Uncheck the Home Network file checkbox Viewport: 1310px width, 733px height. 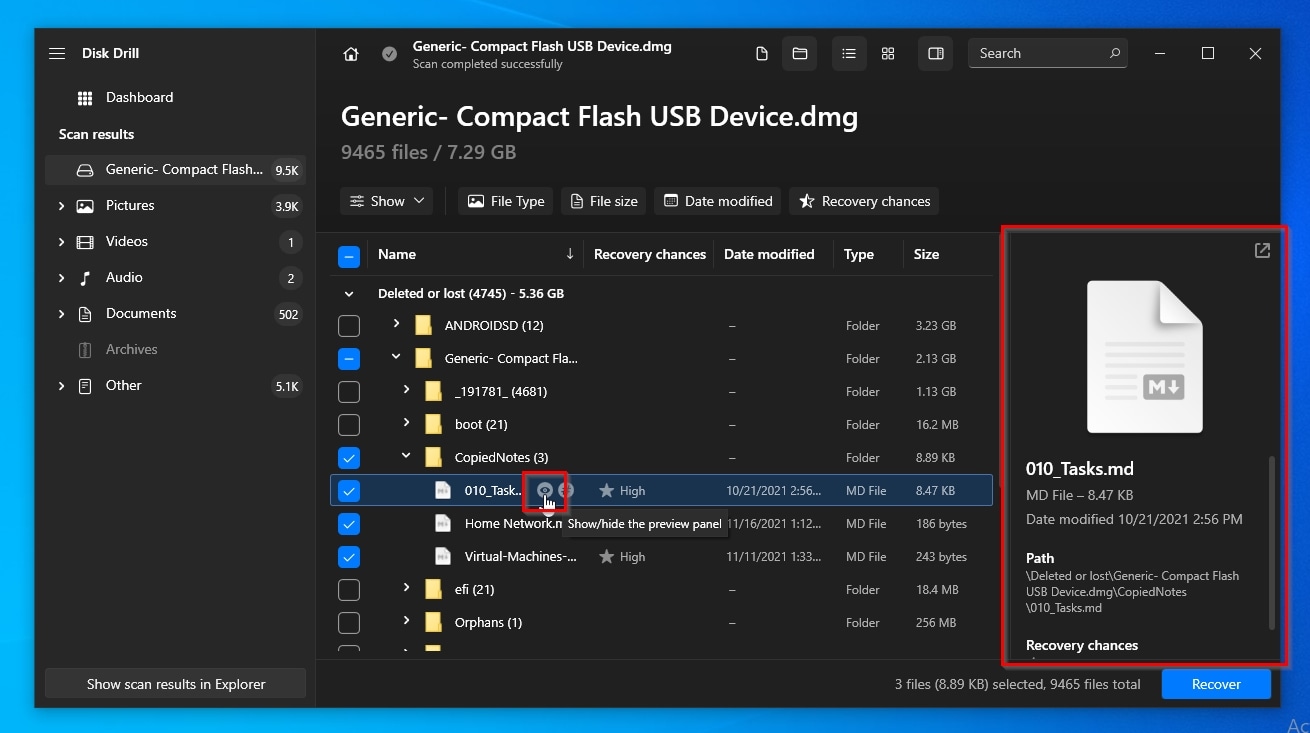[349, 524]
